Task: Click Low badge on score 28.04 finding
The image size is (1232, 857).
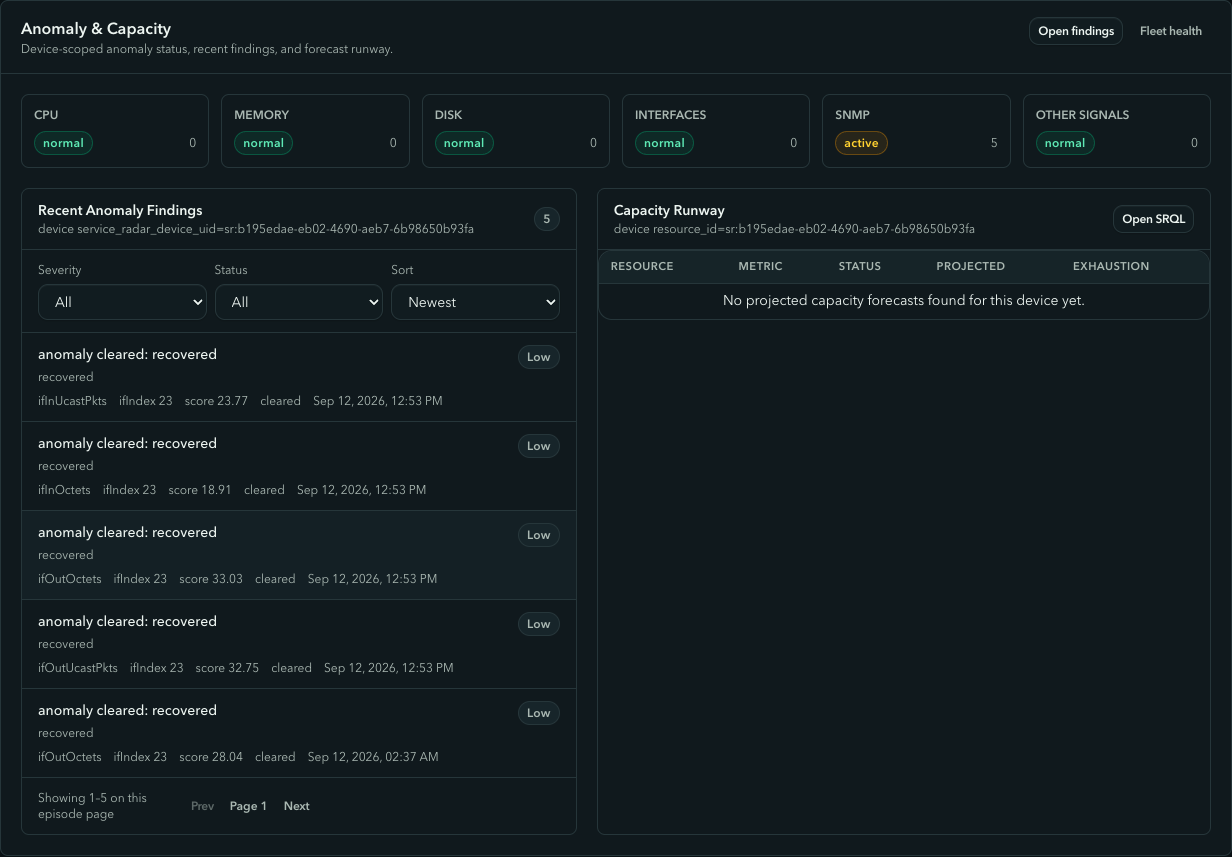Action: click(x=539, y=713)
